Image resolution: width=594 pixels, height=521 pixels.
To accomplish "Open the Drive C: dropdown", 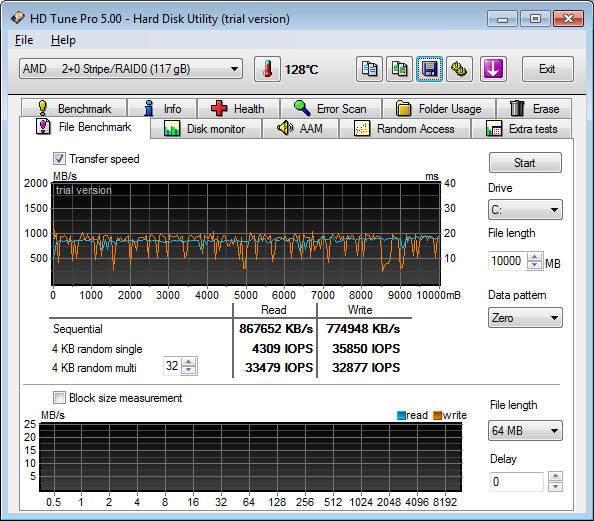I will 525,210.
